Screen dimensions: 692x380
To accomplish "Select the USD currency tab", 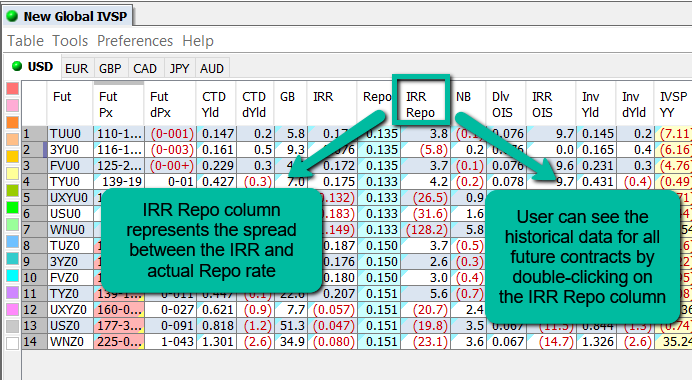I will point(33,67).
